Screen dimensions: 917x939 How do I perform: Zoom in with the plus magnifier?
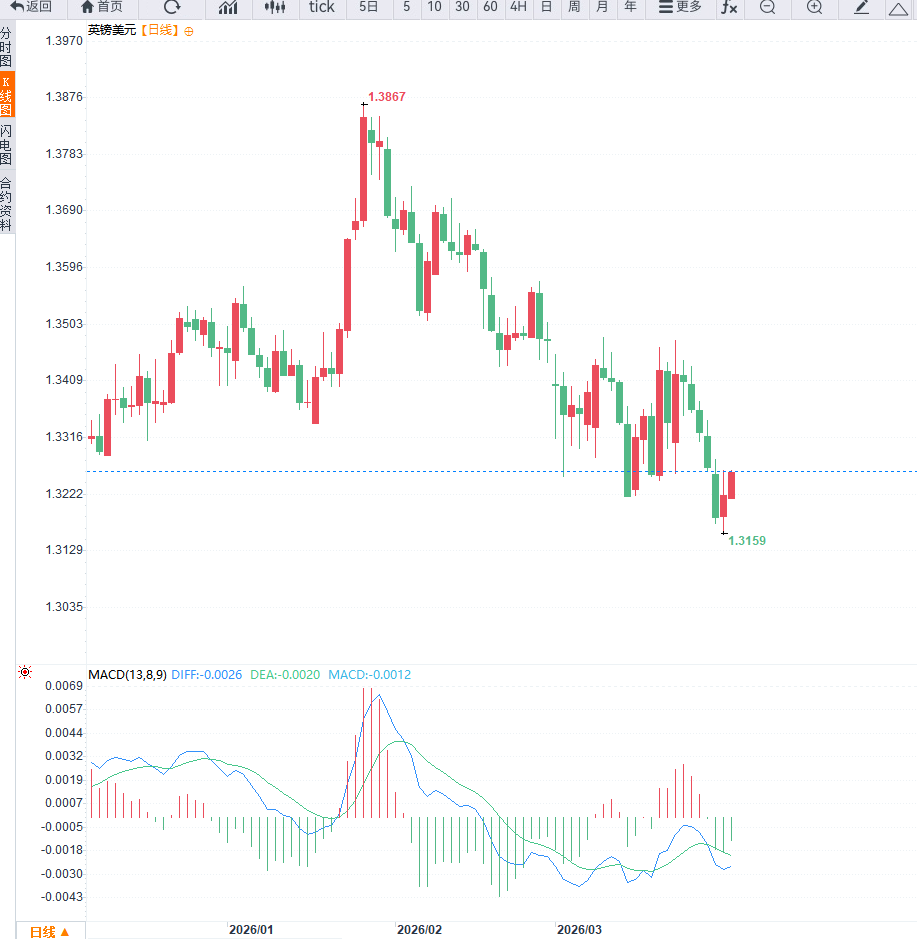814,7
